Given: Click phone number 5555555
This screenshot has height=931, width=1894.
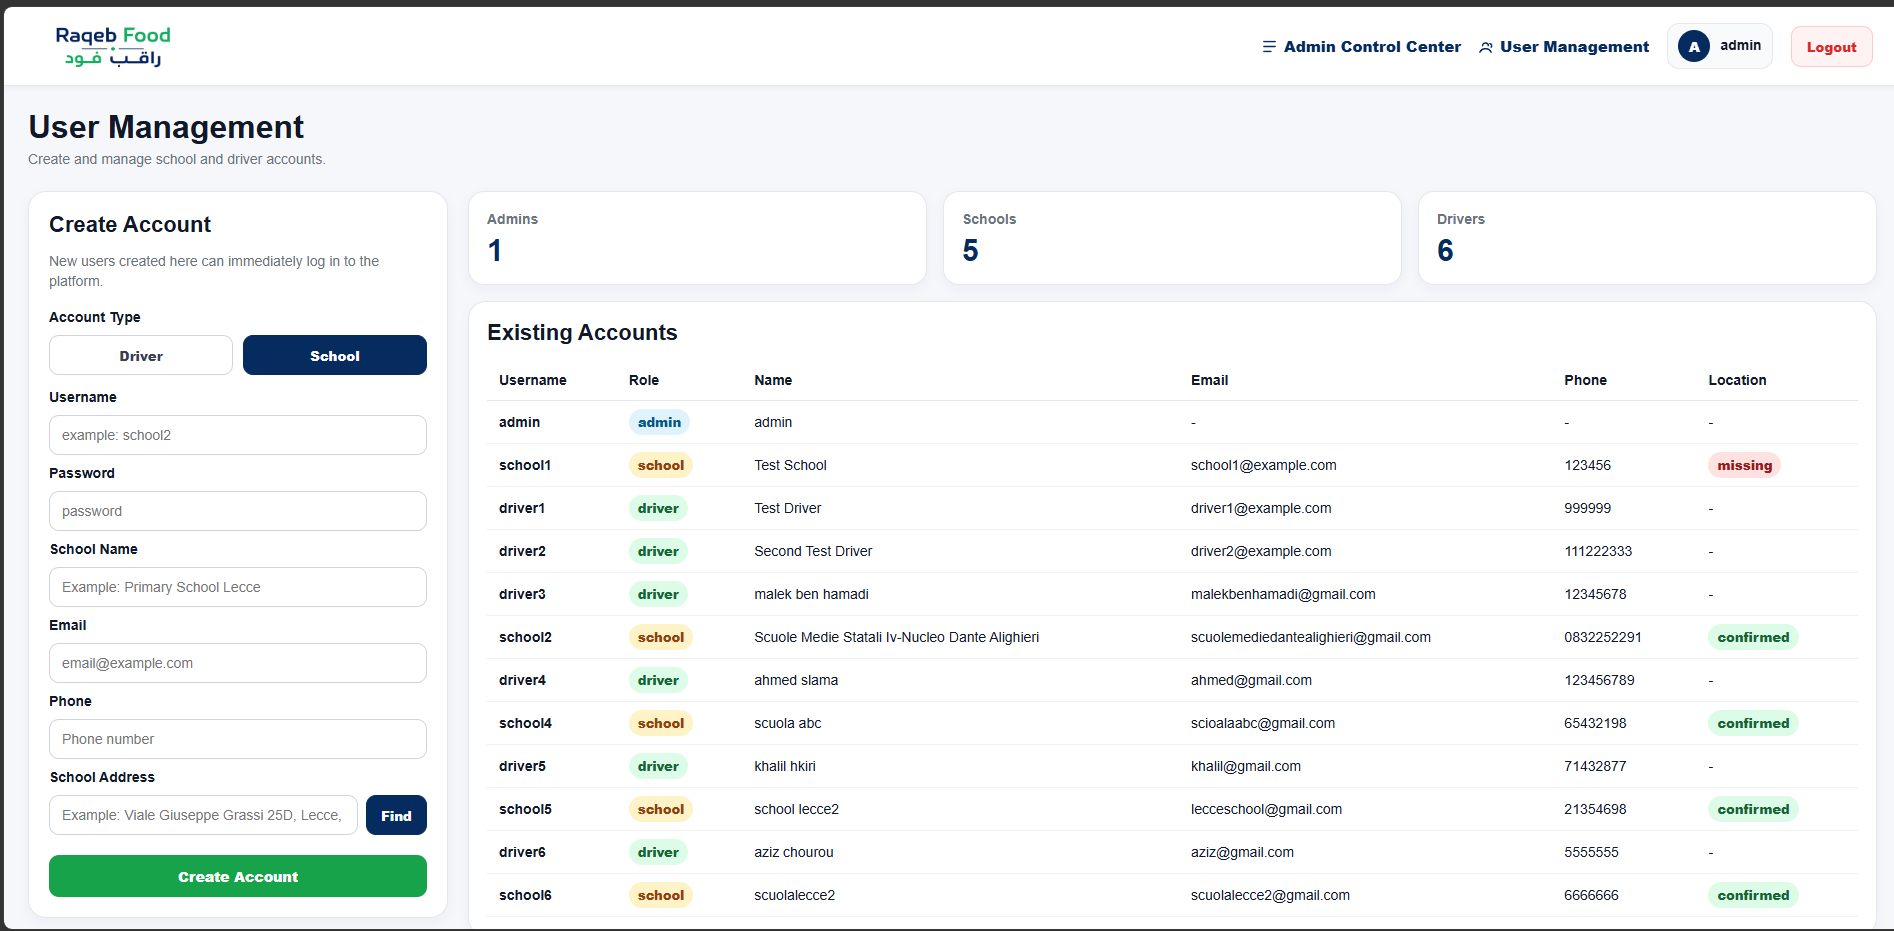Looking at the screenshot, I should pos(1591,852).
